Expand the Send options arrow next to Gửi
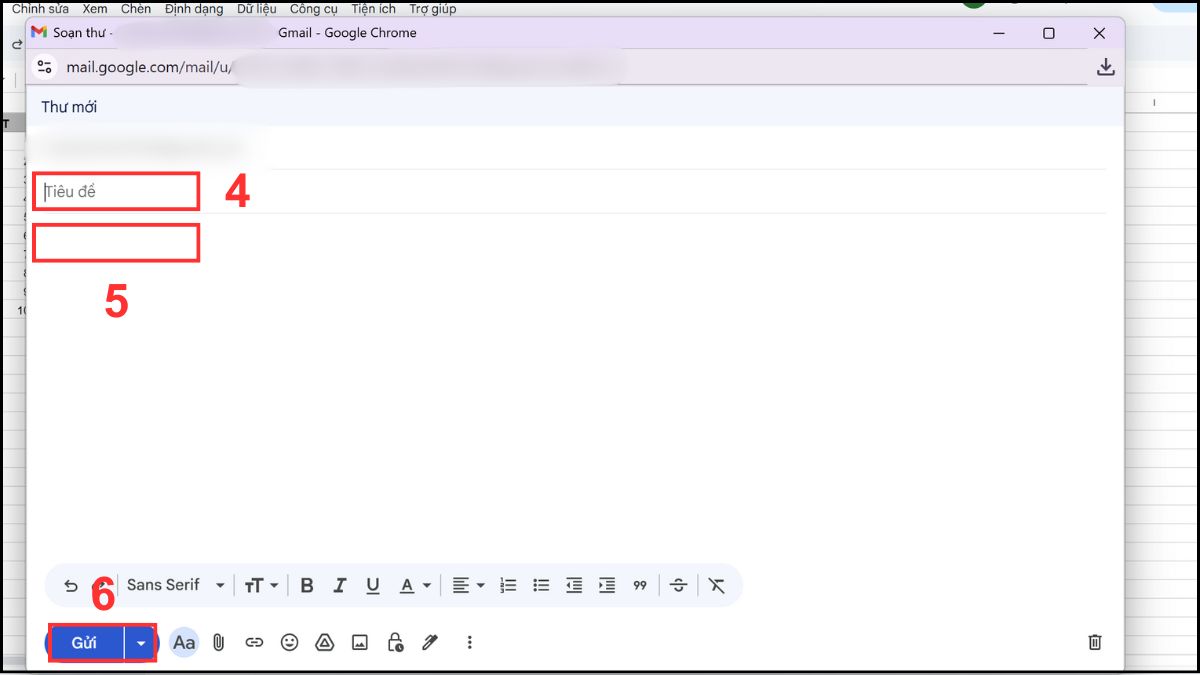Viewport: 1200px width, 675px height. [140, 643]
